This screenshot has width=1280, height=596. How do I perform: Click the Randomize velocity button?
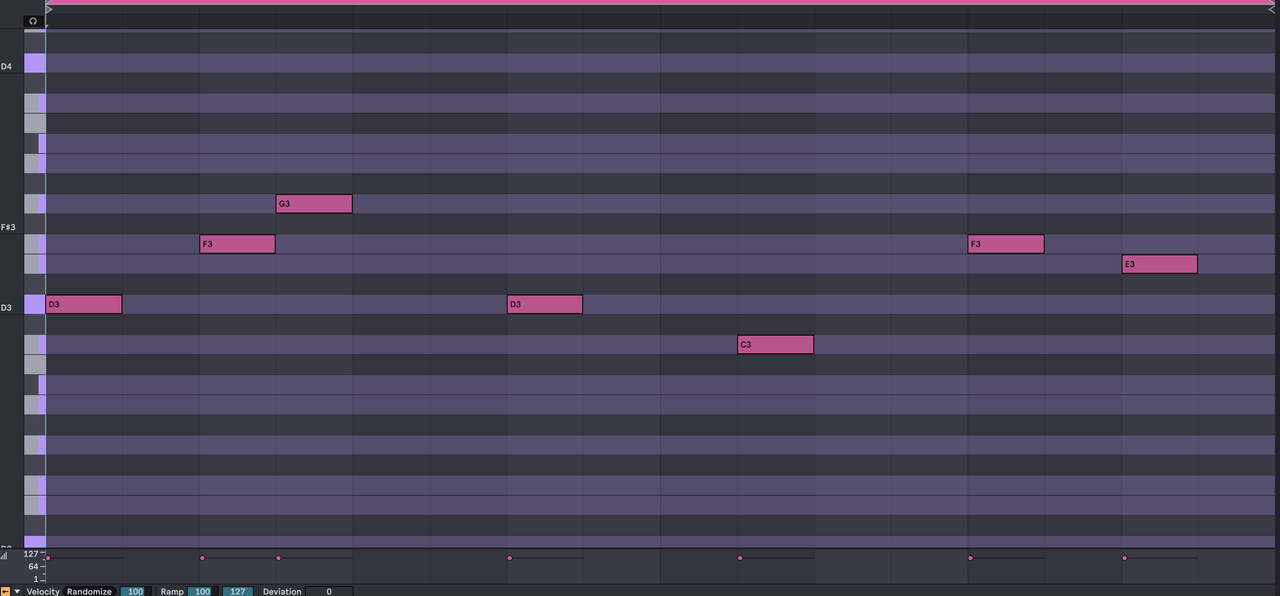[x=90, y=591]
